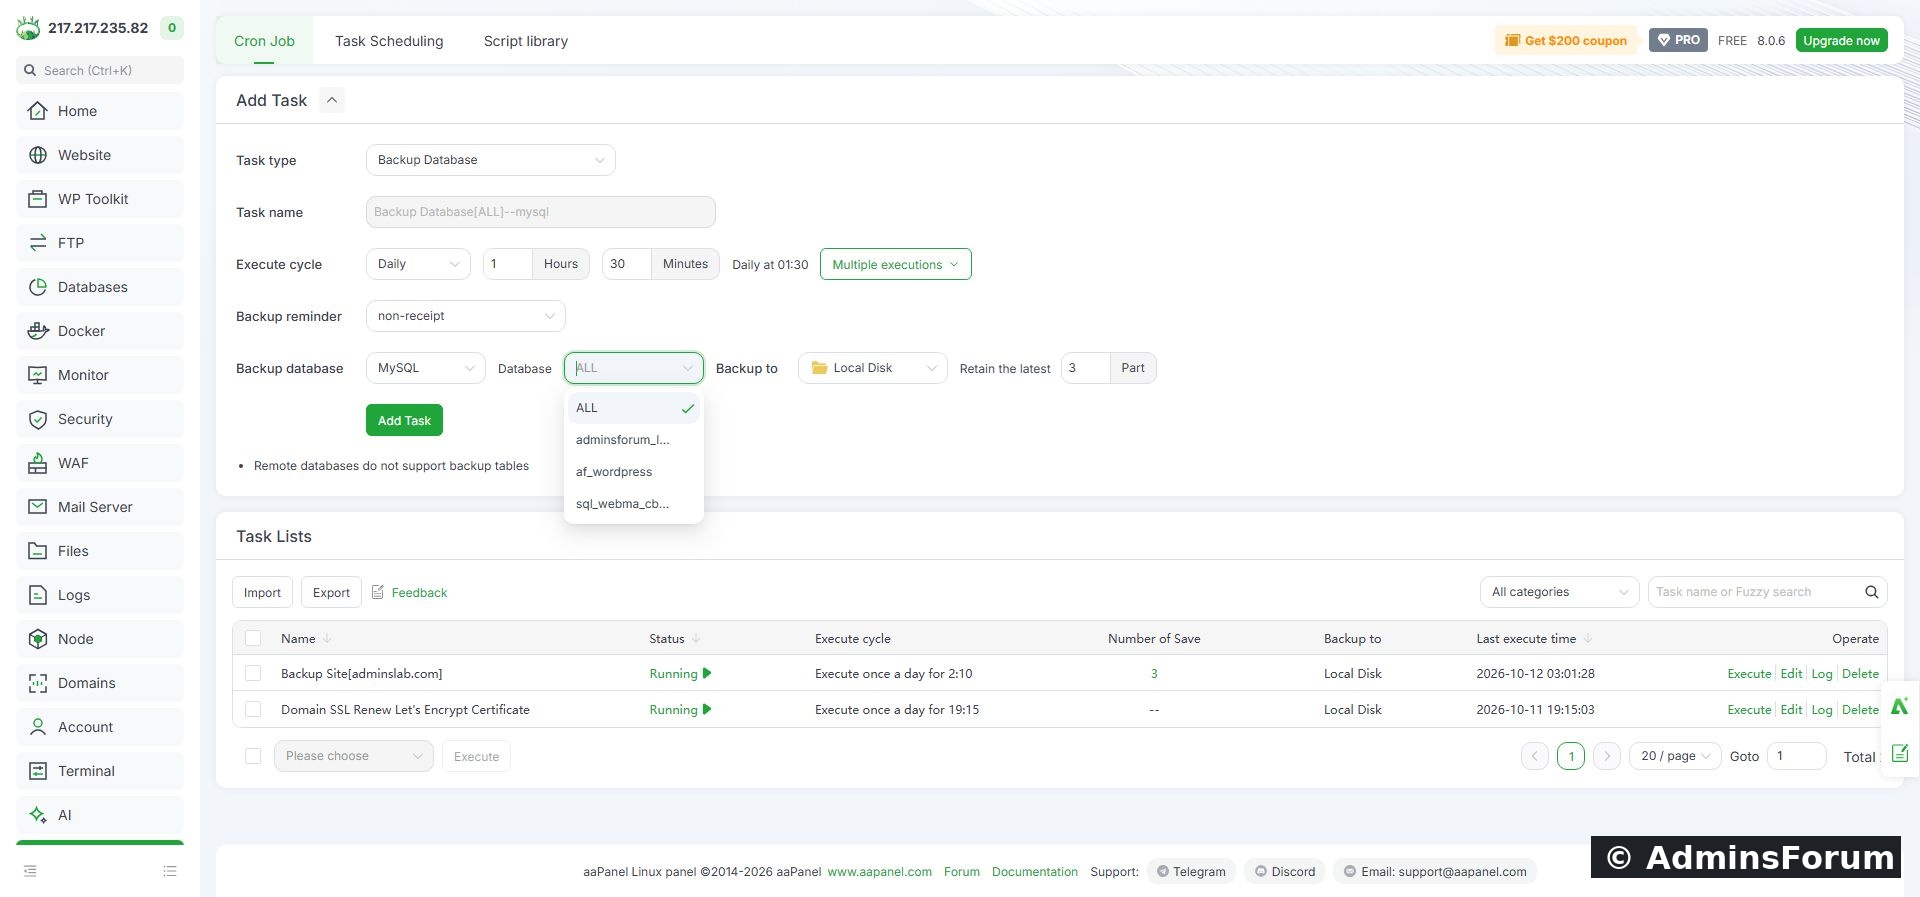1920x897 pixels.
Task: Click the Mail Server envelope icon
Action: point(38,507)
